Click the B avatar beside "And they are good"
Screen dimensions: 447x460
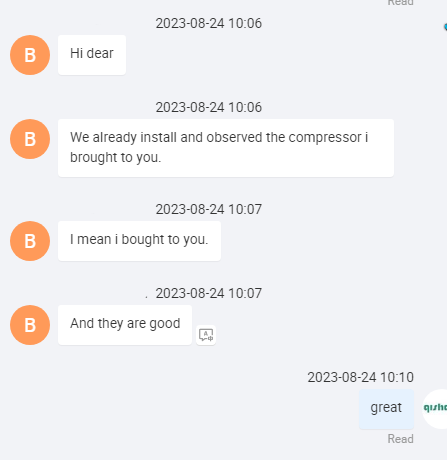(30, 325)
